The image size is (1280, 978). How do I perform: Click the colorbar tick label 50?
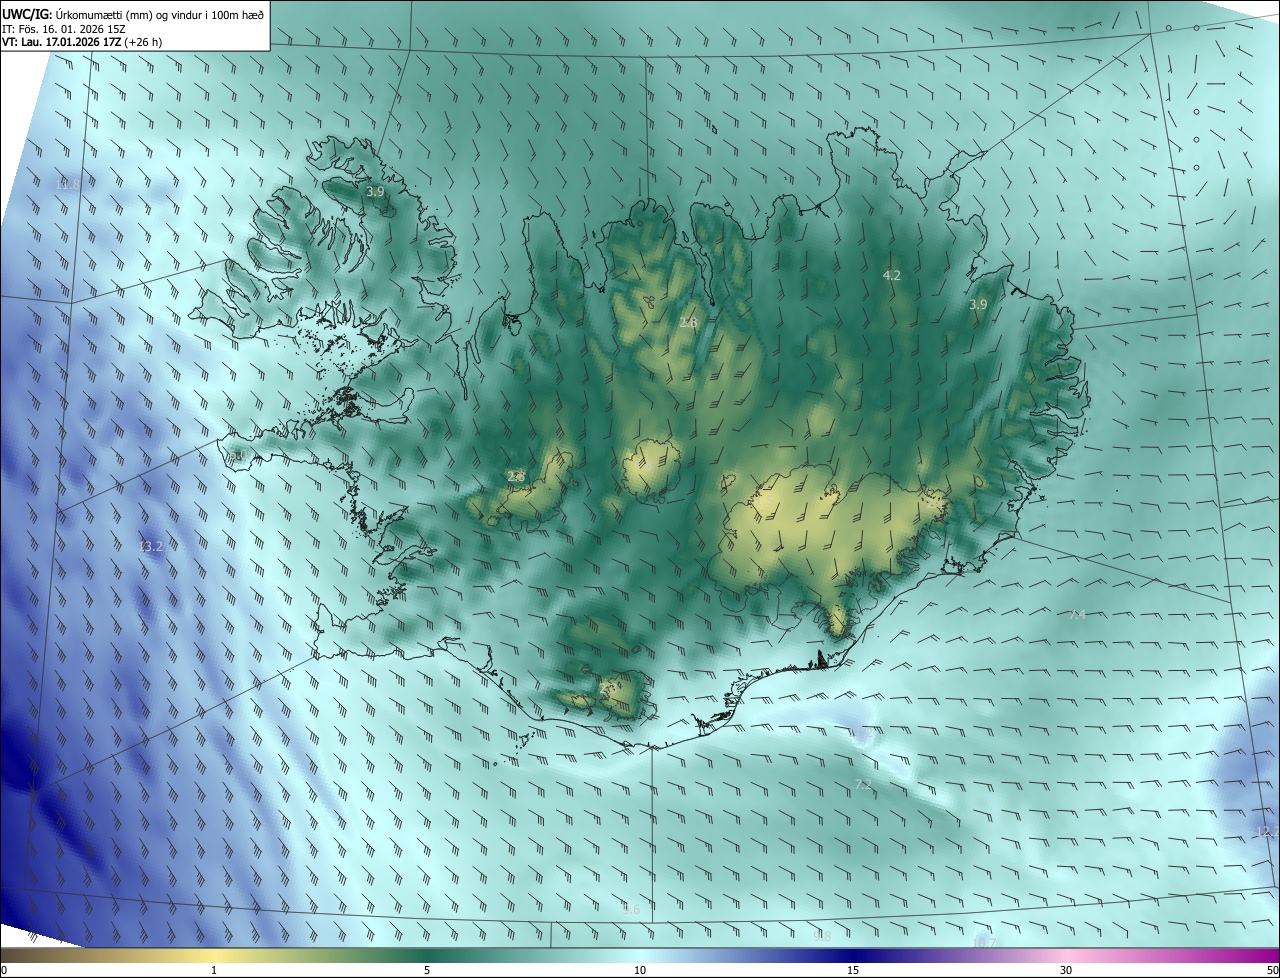(x=1273, y=970)
